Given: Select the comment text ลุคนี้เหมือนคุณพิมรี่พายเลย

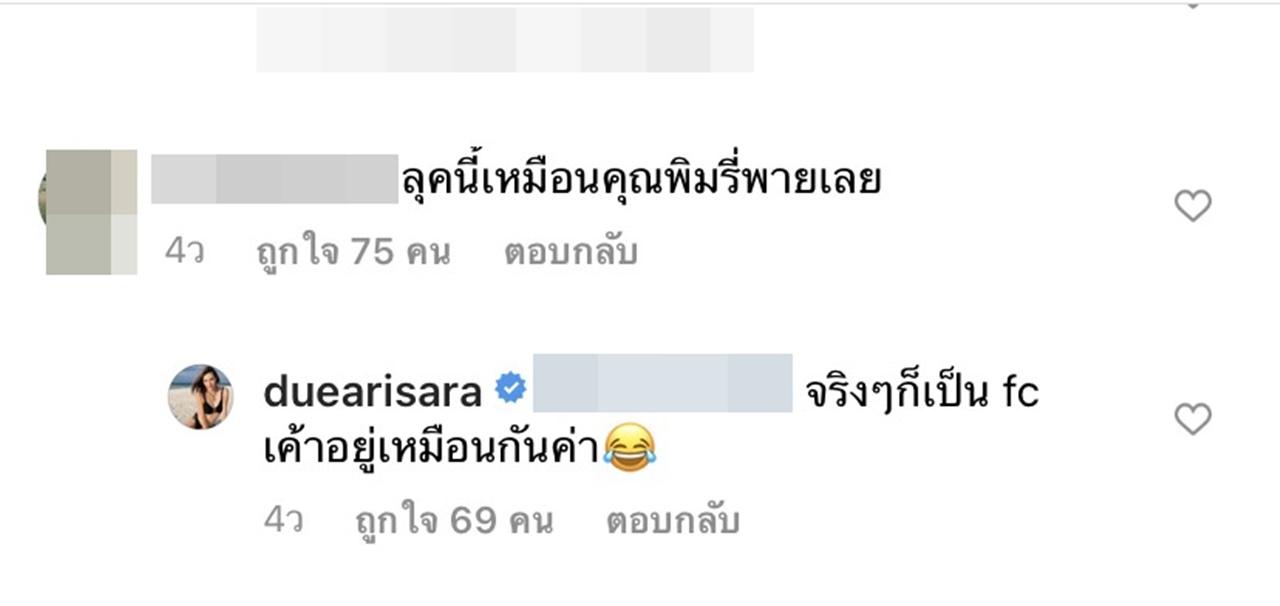Looking at the screenshot, I should tap(641, 179).
